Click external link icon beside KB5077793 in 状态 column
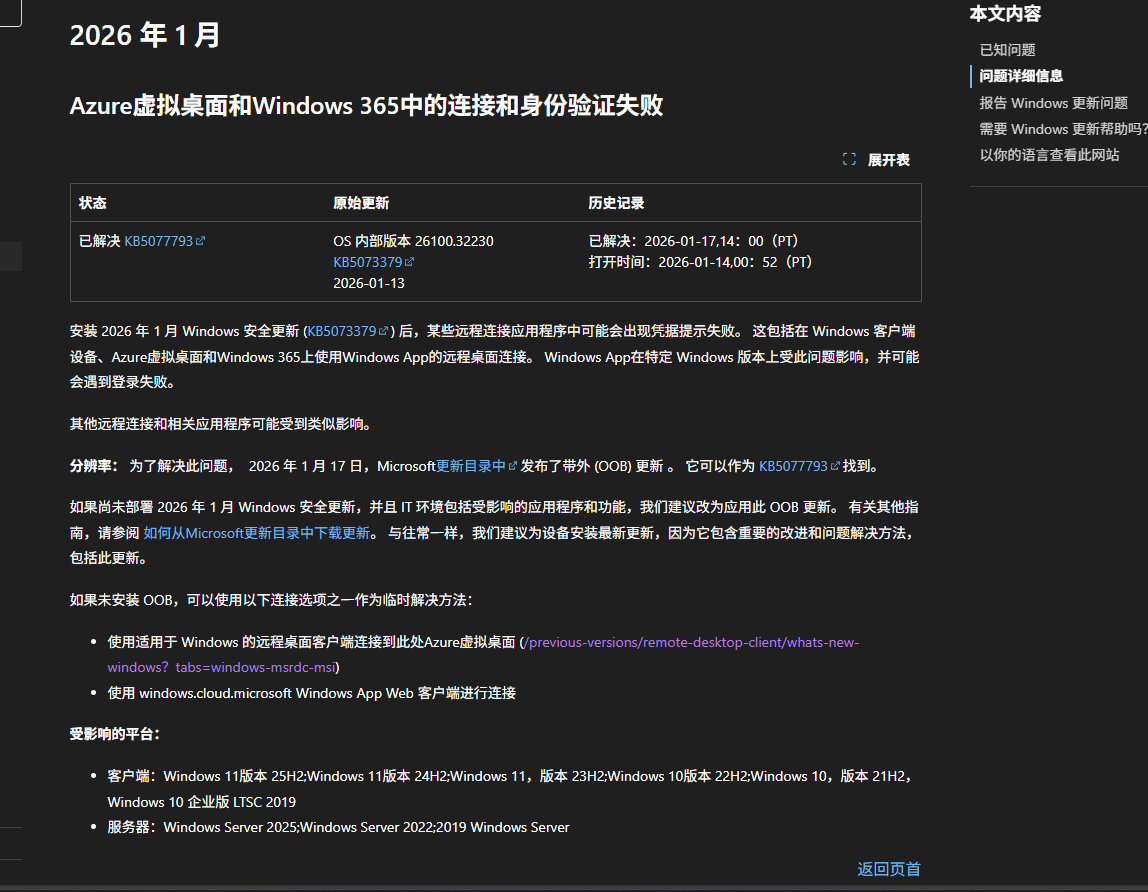 [x=199, y=240]
